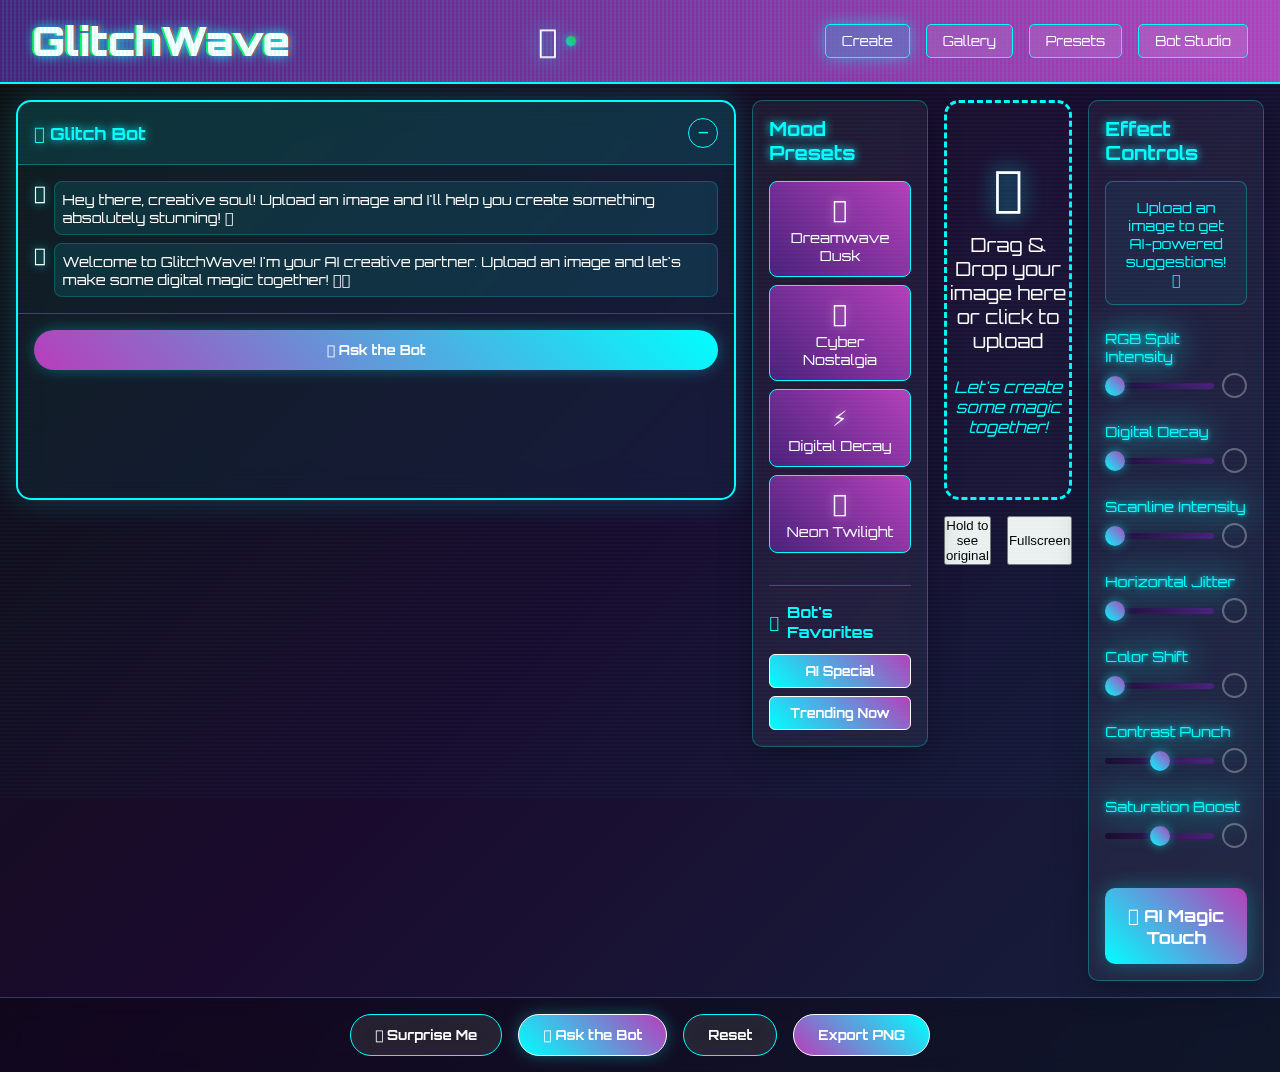Collapse the Glitch Bot chat panel
Viewport: 1280px width, 1072px height.
click(x=703, y=133)
